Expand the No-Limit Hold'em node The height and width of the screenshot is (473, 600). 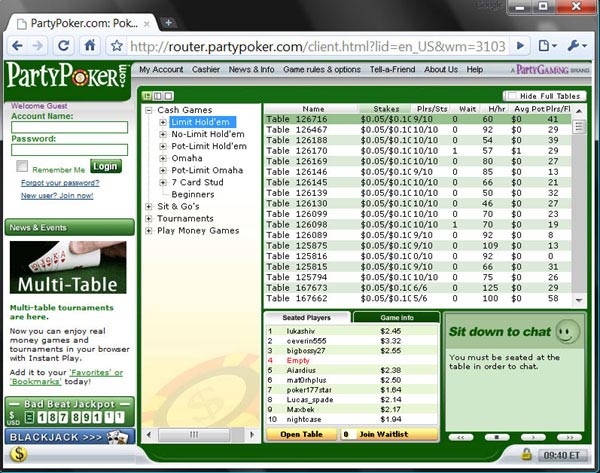pyautogui.click(x=163, y=134)
